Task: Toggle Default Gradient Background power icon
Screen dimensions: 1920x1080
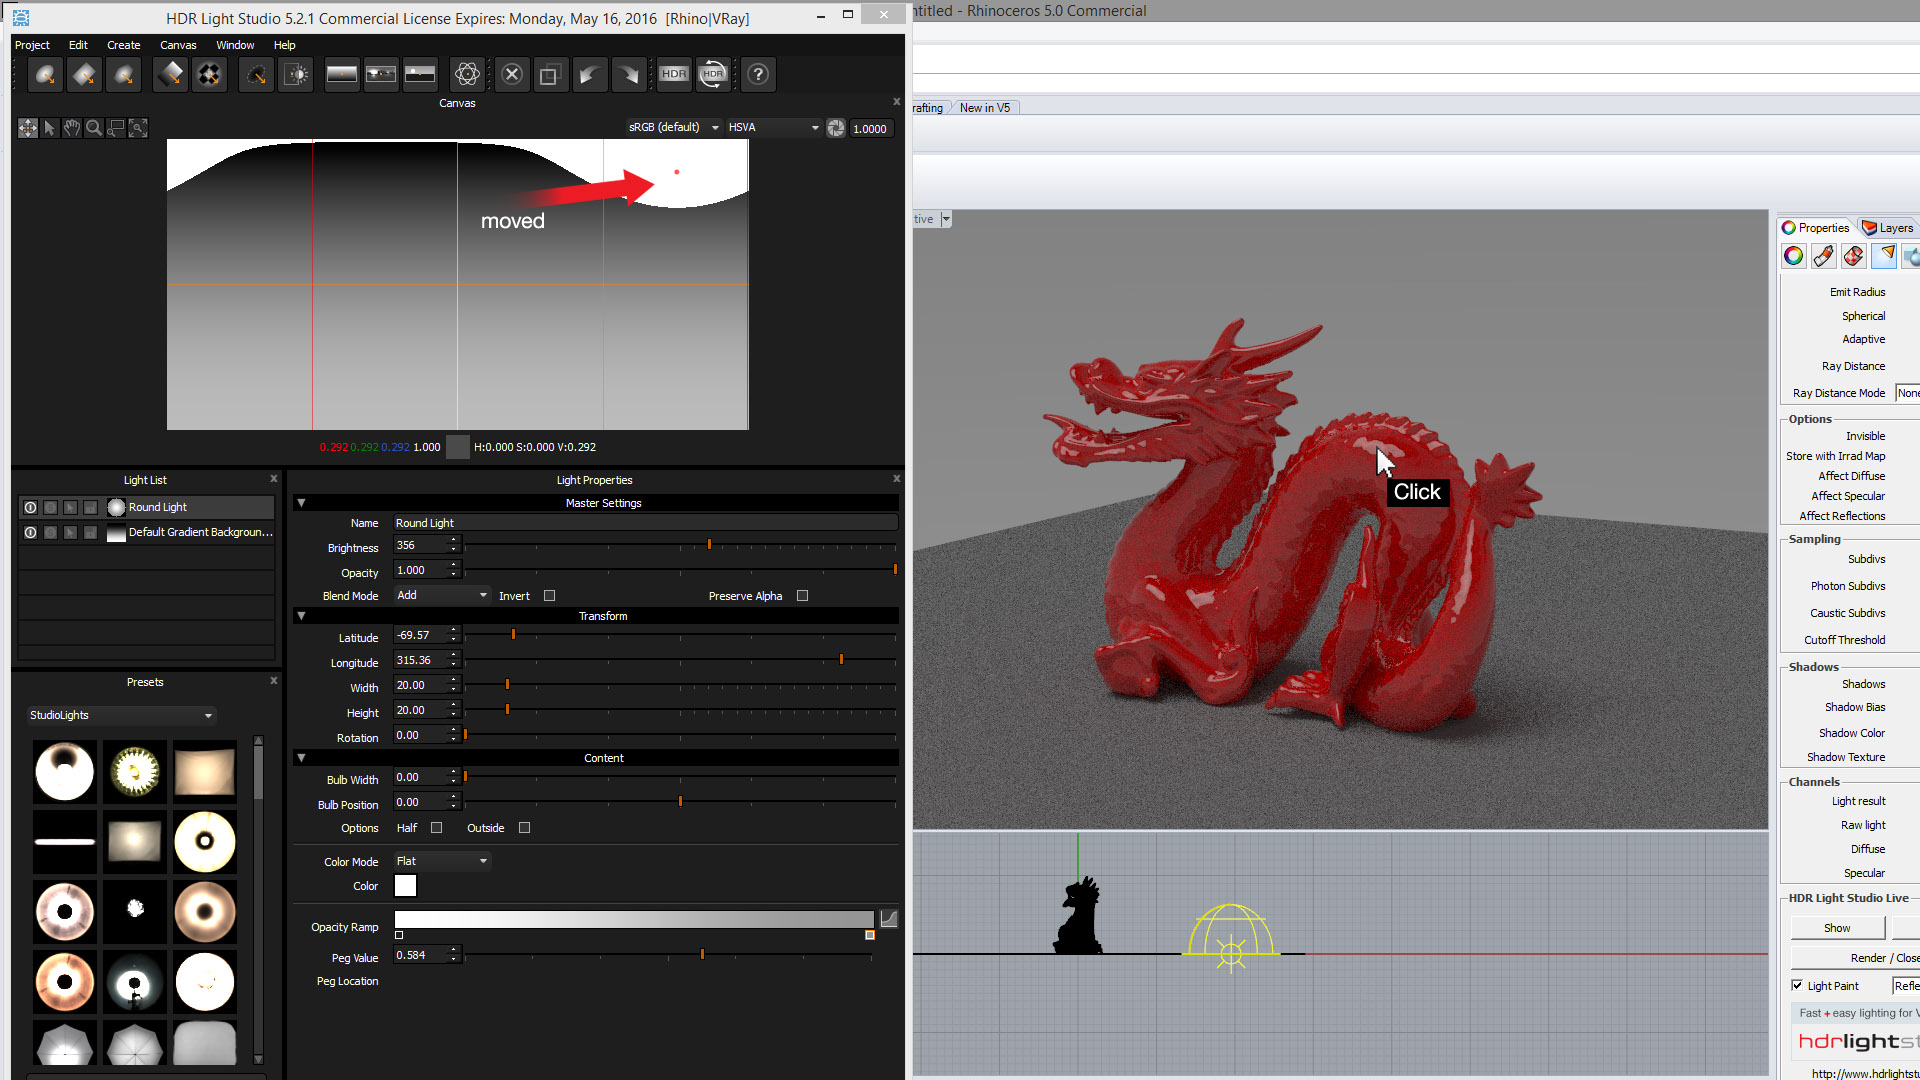Action: pyautogui.click(x=30, y=532)
